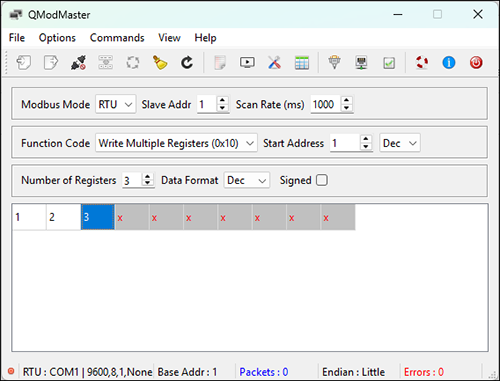Click the red connection status indicator
The image size is (500, 381).
pyautogui.click(x=11, y=371)
